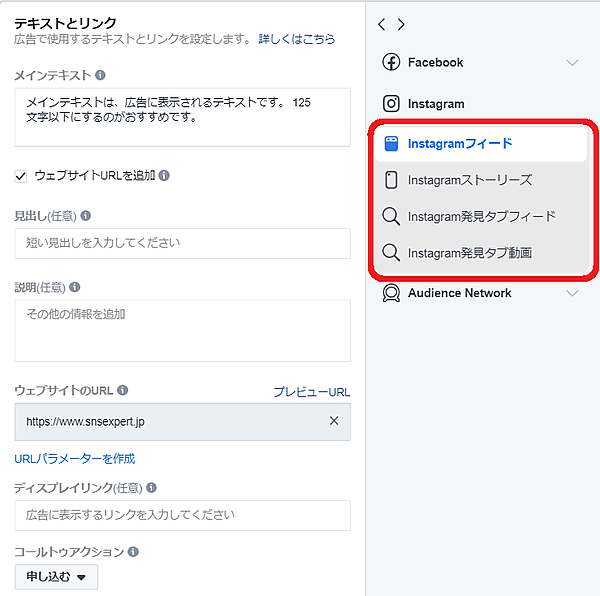Click the info icon beside メインテキスト

click(x=101, y=75)
